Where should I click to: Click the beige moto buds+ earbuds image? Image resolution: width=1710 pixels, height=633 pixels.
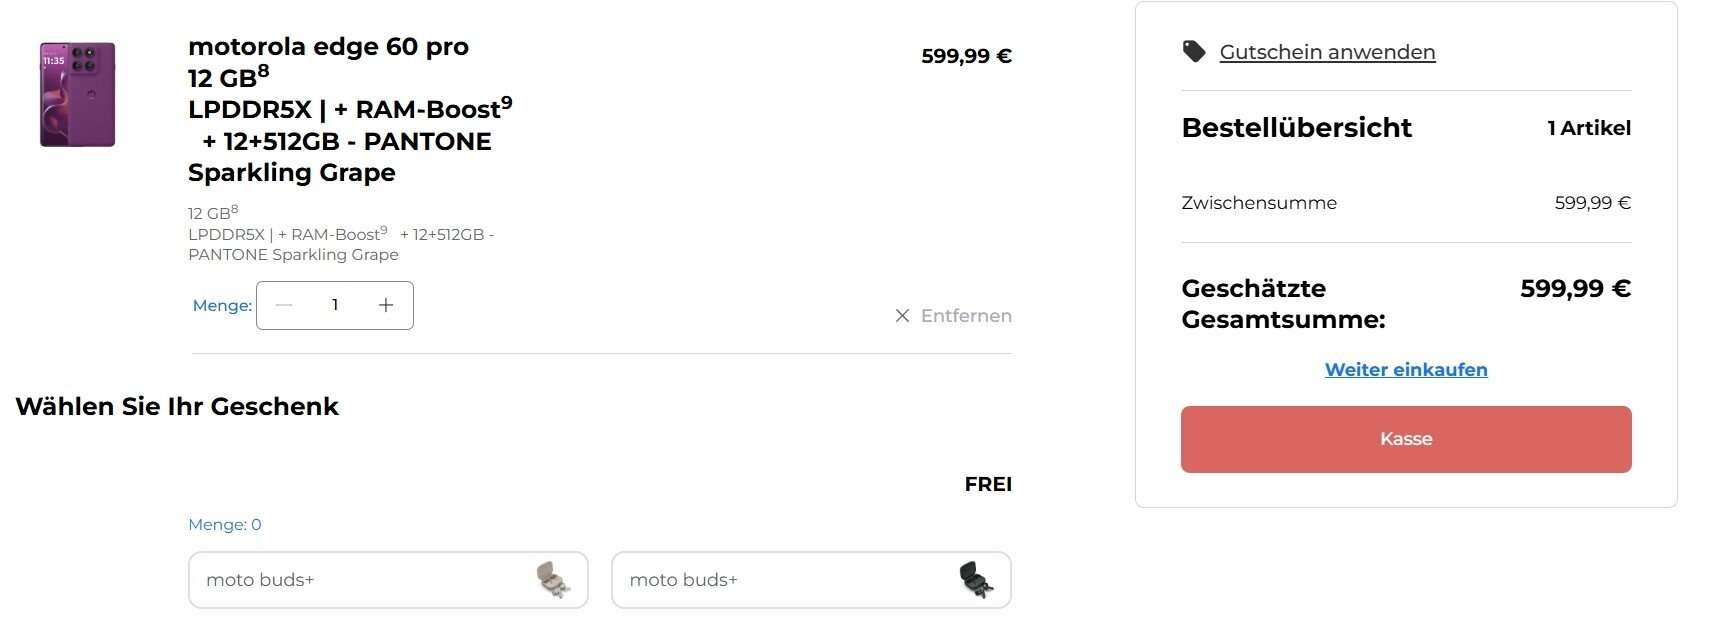pyautogui.click(x=553, y=580)
